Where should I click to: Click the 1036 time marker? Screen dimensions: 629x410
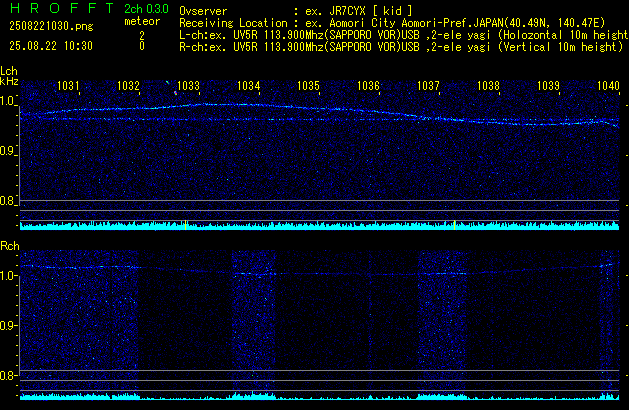pos(368,86)
